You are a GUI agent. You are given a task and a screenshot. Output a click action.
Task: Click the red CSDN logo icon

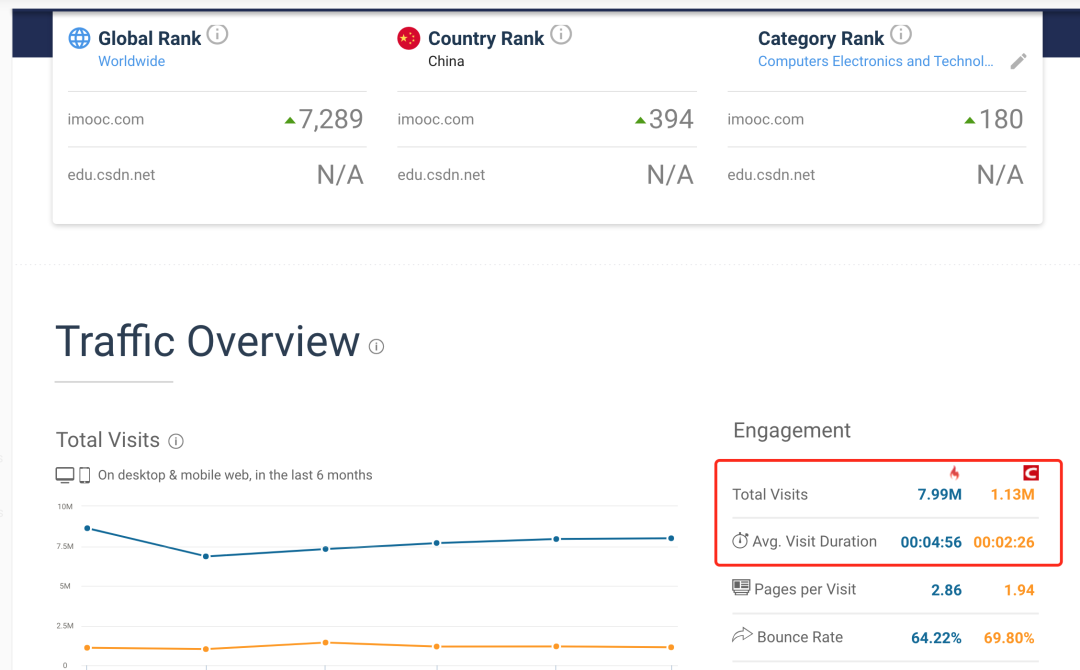point(1030,472)
